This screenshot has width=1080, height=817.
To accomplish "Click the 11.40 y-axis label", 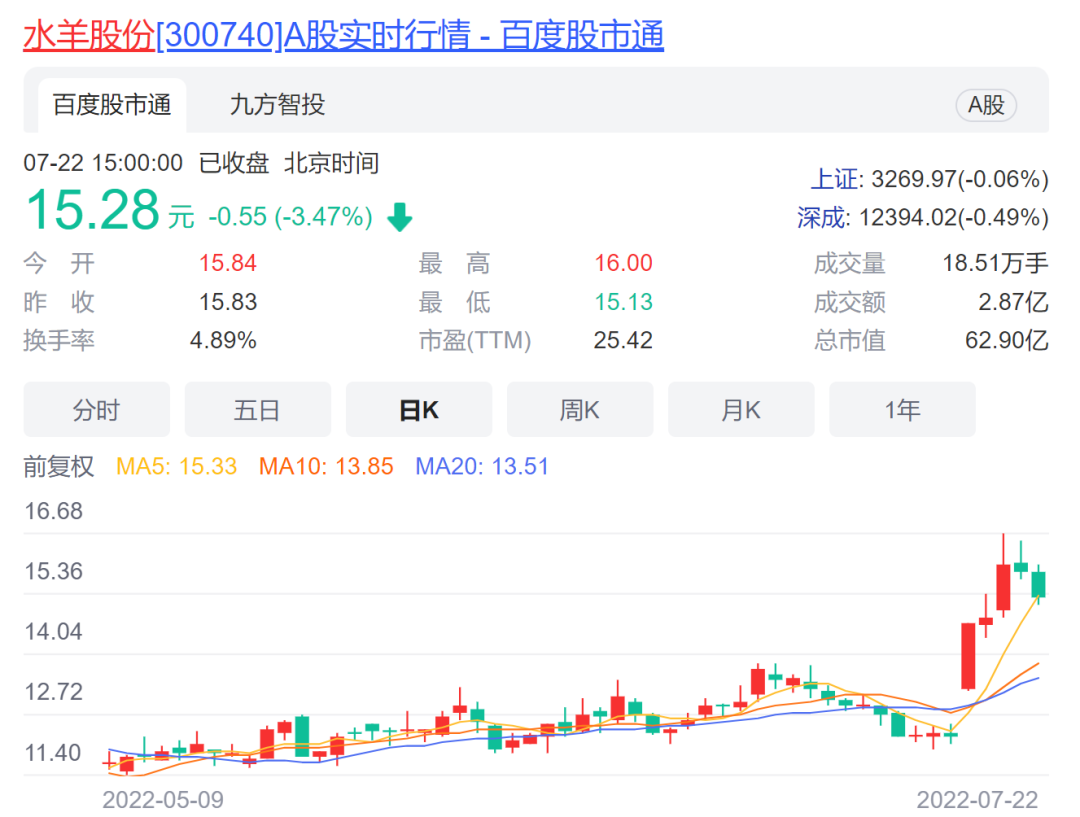I will pyautogui.click(x=54, y=752).
